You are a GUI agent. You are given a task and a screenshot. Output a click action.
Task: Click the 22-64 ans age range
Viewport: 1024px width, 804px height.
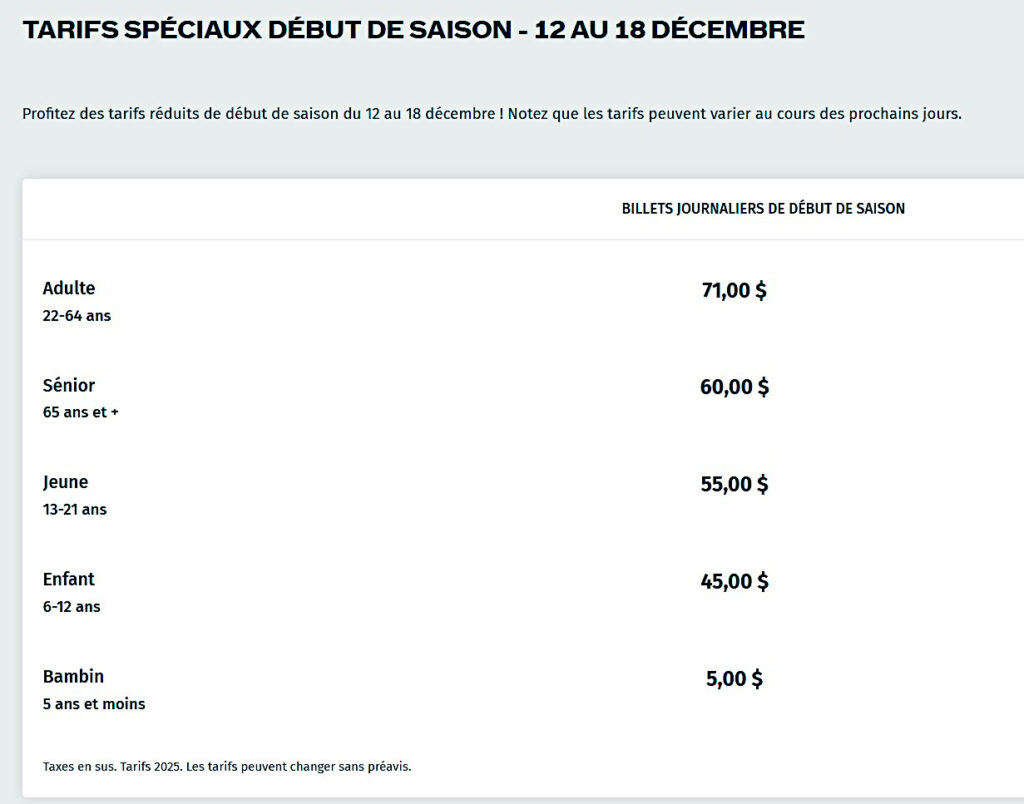pyautogui.click(x=77, y=315)
